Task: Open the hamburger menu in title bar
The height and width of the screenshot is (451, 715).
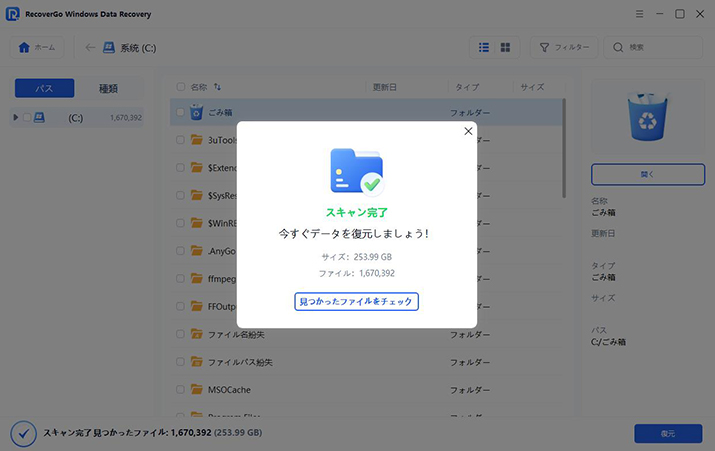Action: point(640,14)
